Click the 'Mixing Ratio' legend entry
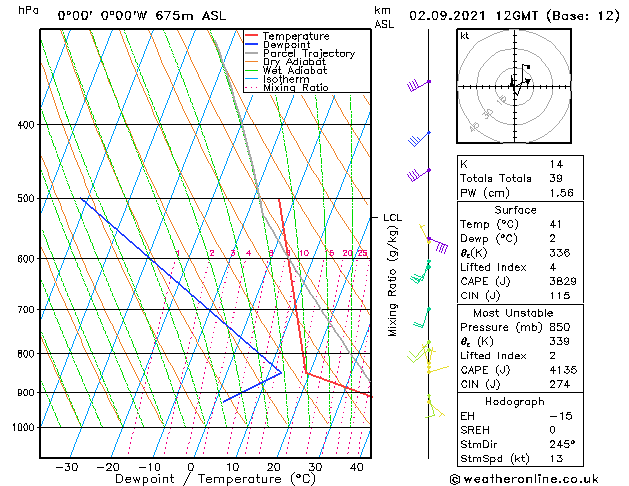The image size is (629, 486). click(296, 87)
